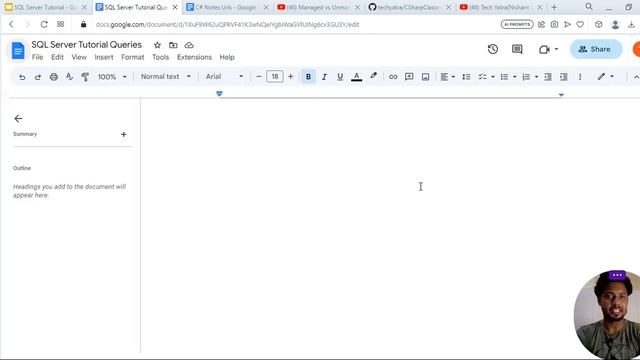640x360 pixels.
Task: Open the Arial font dropdown
Action: (224, 76)
